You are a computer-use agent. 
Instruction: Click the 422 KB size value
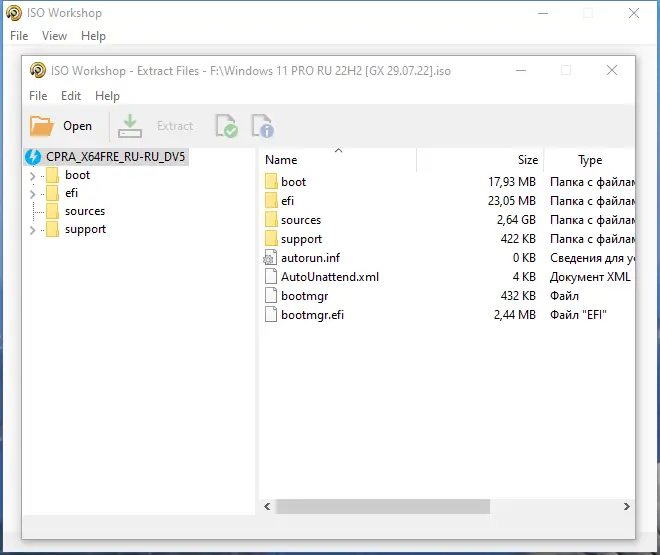click(x=518, y=239)
